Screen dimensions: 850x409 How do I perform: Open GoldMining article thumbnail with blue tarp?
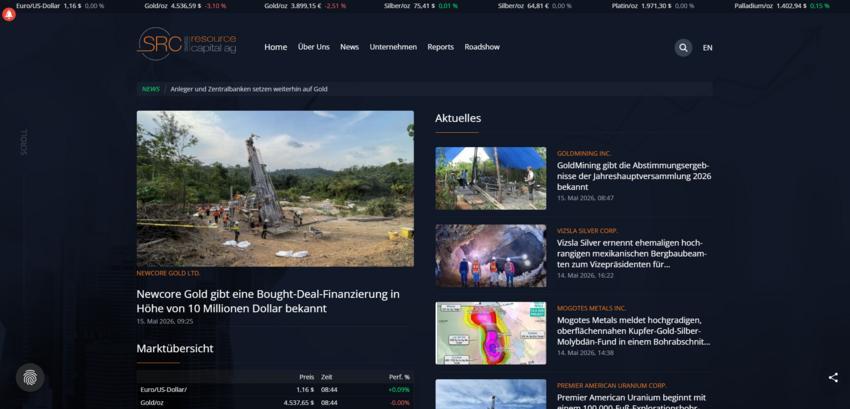(x=491, y=178)
